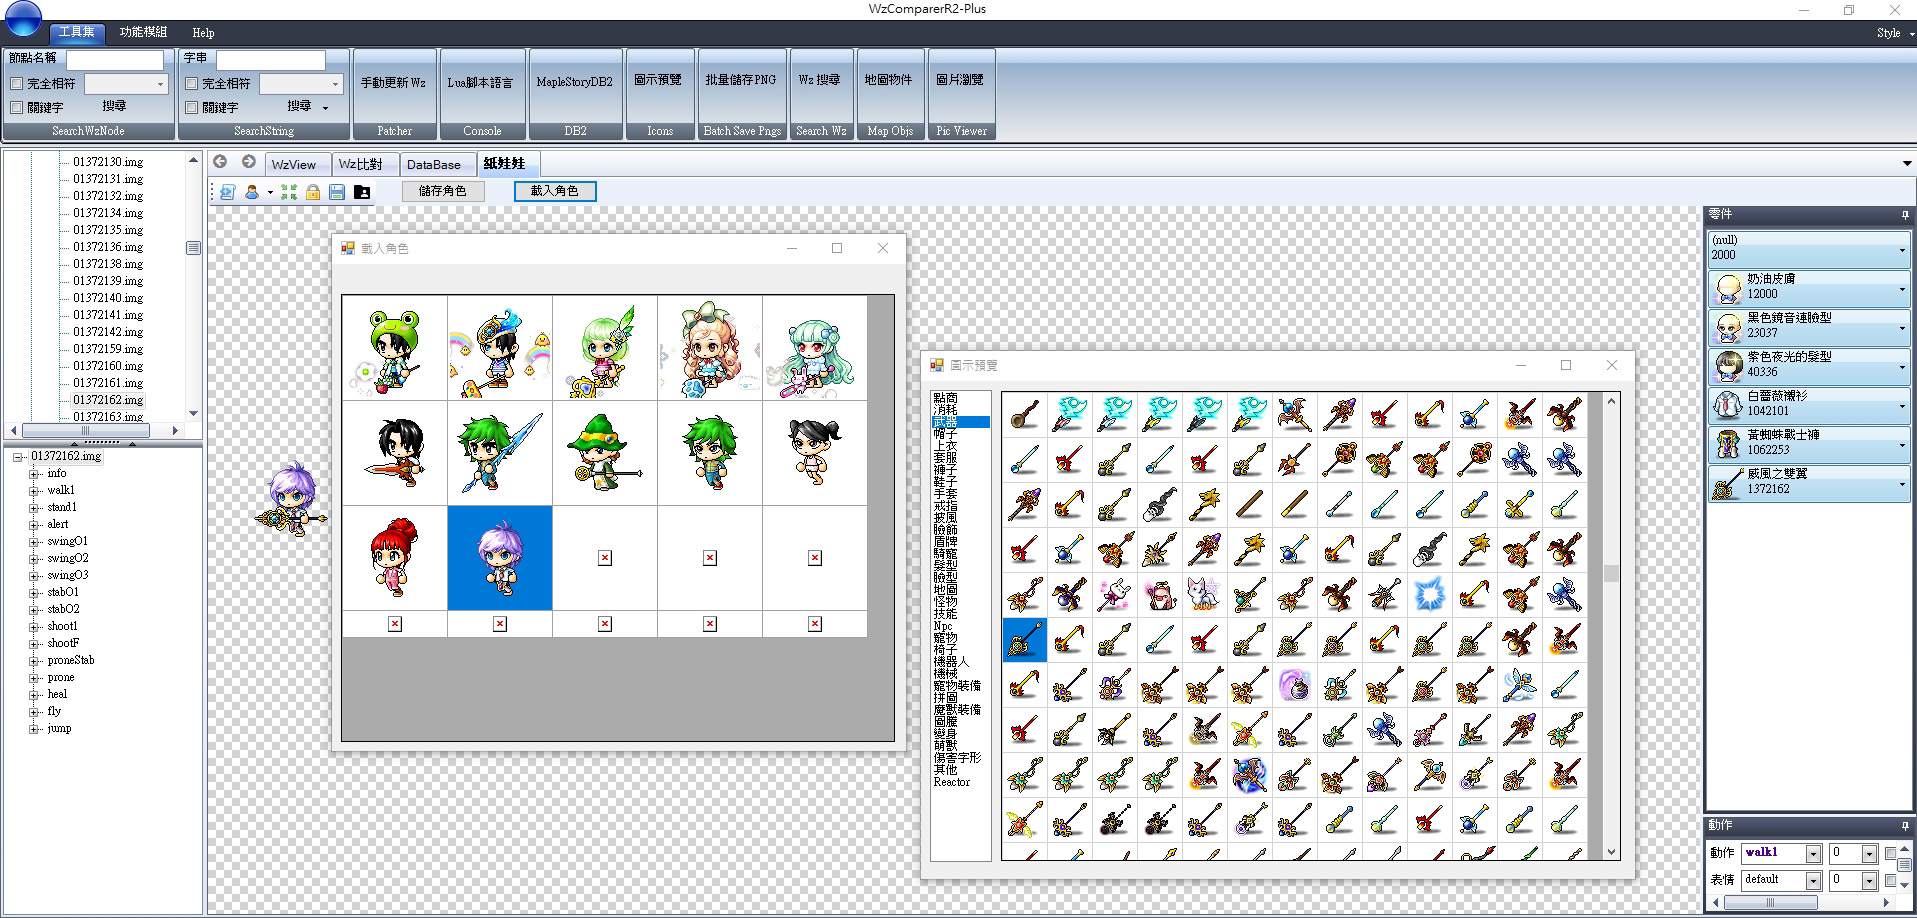Select the highlighted purple-haired character thumbnail
The height and width of the screenshot is (918, 1917).
tap(500, 558)
